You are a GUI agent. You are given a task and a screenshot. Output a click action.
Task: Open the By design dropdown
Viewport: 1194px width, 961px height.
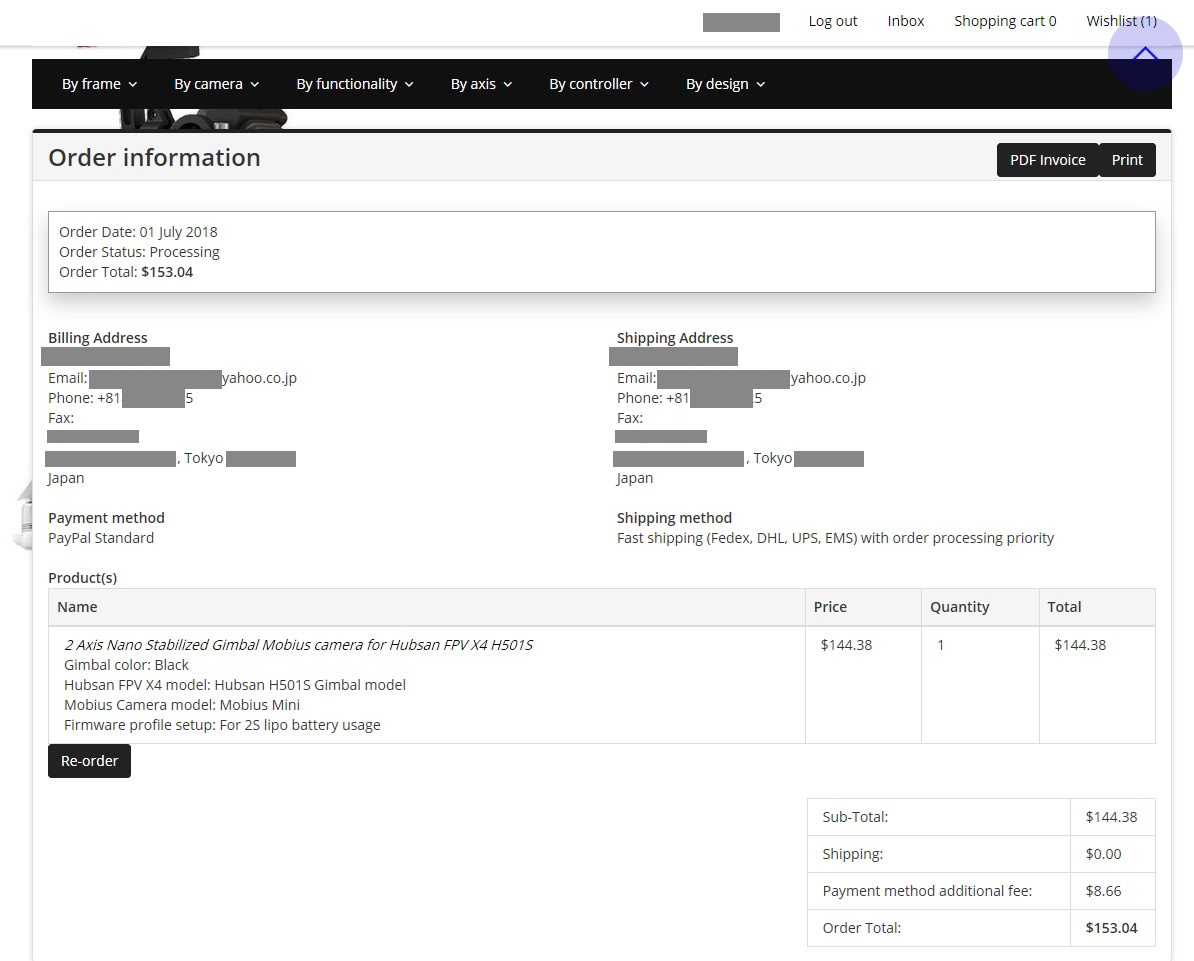[725, 84]
